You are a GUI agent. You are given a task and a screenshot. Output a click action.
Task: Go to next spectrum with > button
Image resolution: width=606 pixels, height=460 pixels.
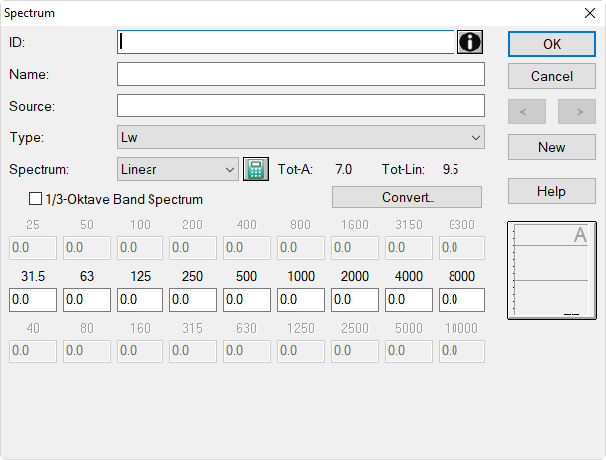tap(577, 112)
